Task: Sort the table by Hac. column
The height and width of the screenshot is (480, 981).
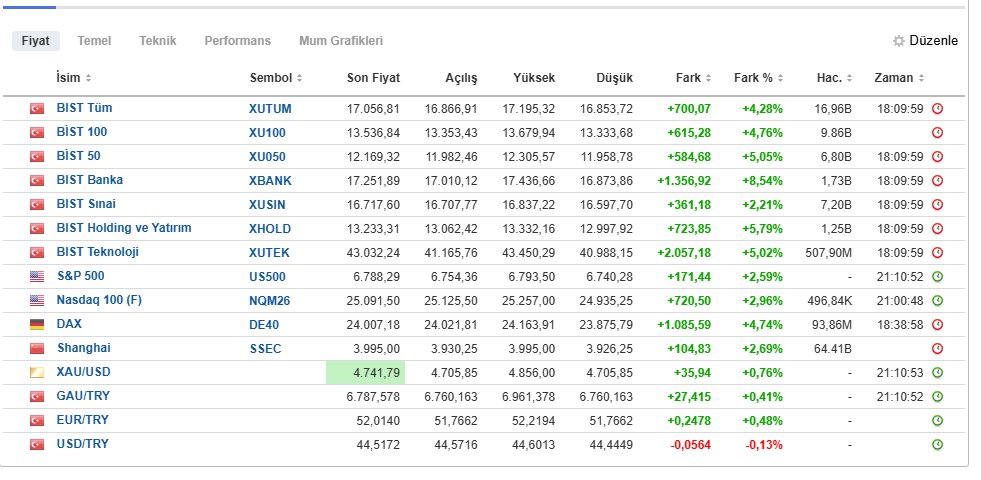Action: point(834,78)
